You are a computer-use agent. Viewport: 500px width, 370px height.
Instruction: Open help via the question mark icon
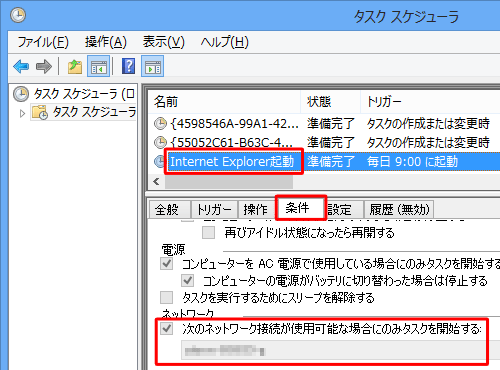click(128, 66)
